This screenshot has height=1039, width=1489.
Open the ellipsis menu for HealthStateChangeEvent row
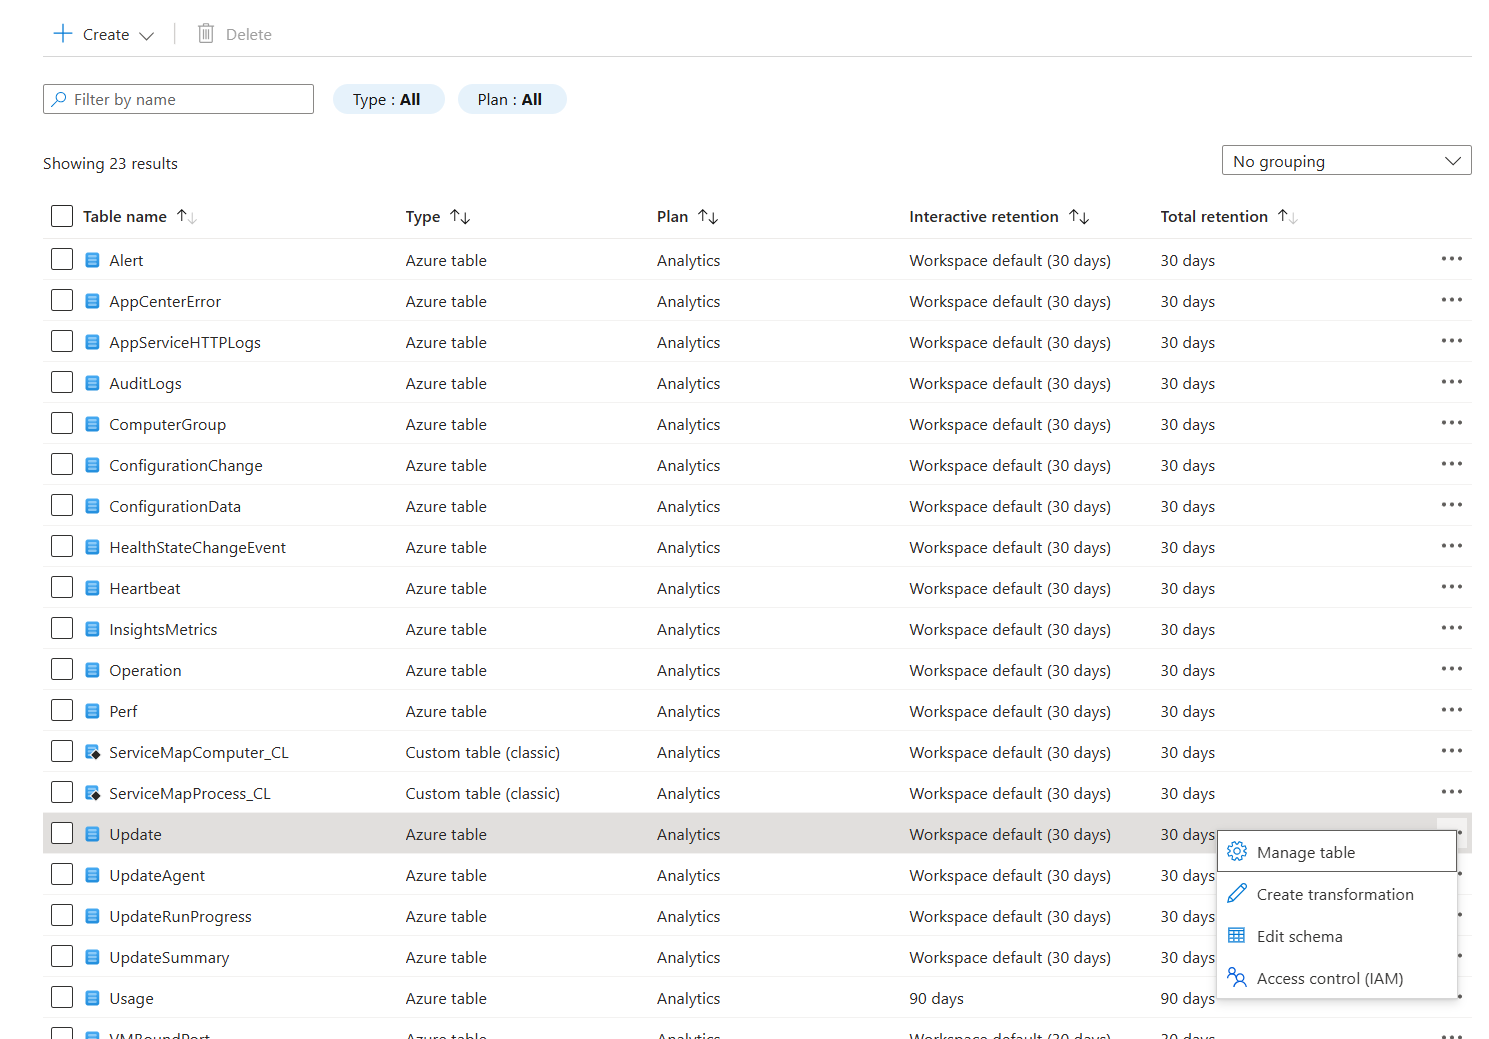(x=1451, y=546)
